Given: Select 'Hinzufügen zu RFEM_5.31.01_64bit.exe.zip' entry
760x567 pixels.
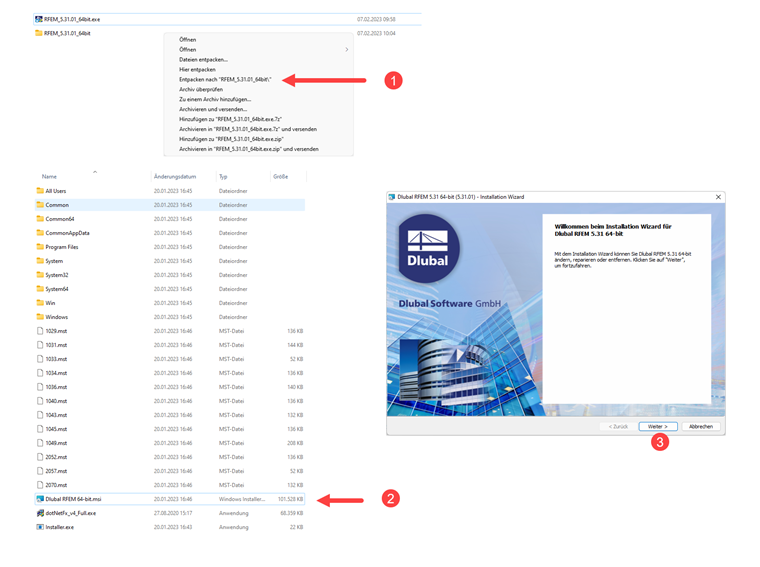Looking at the screenshot, I should coord(231,139).
